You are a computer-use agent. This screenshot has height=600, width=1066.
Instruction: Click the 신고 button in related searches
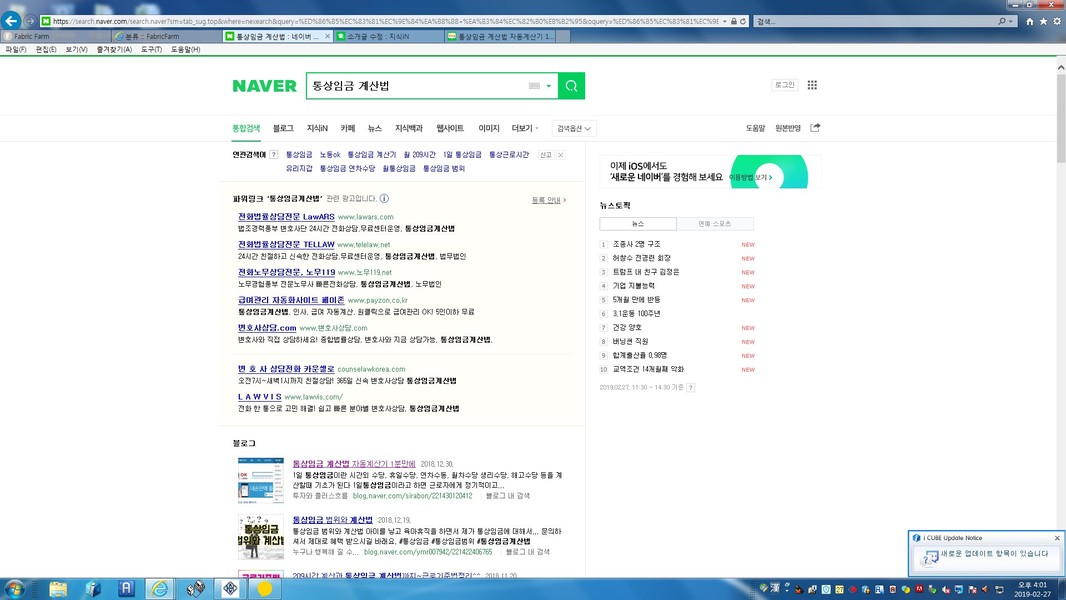click(546, 155)
